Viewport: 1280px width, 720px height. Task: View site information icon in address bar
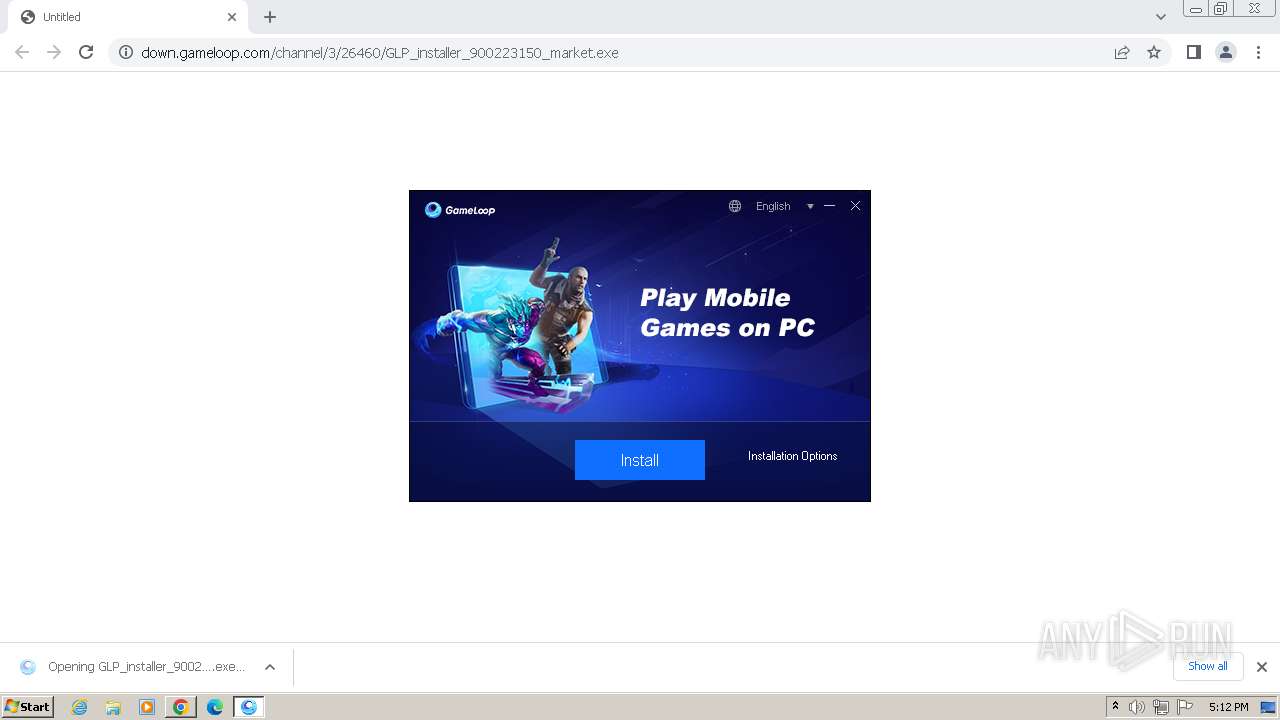coord(126,52)
